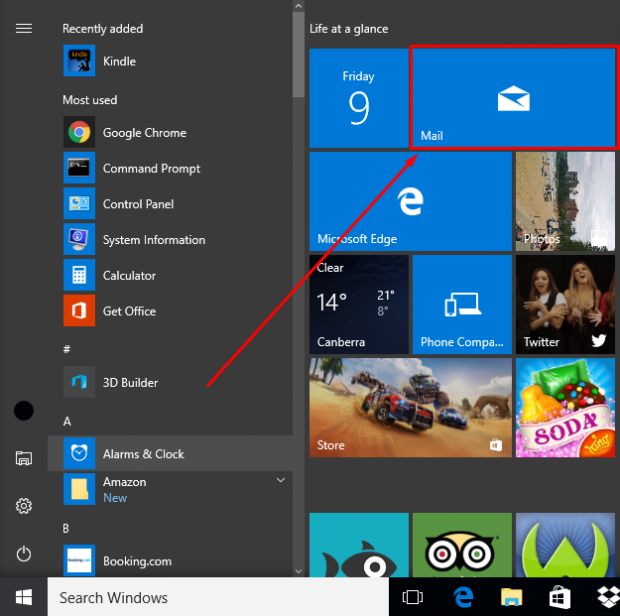Open the Phone Companion tile
Image resolution: width=620 pixels, height=616 pixels.
(x=462, y=304)
